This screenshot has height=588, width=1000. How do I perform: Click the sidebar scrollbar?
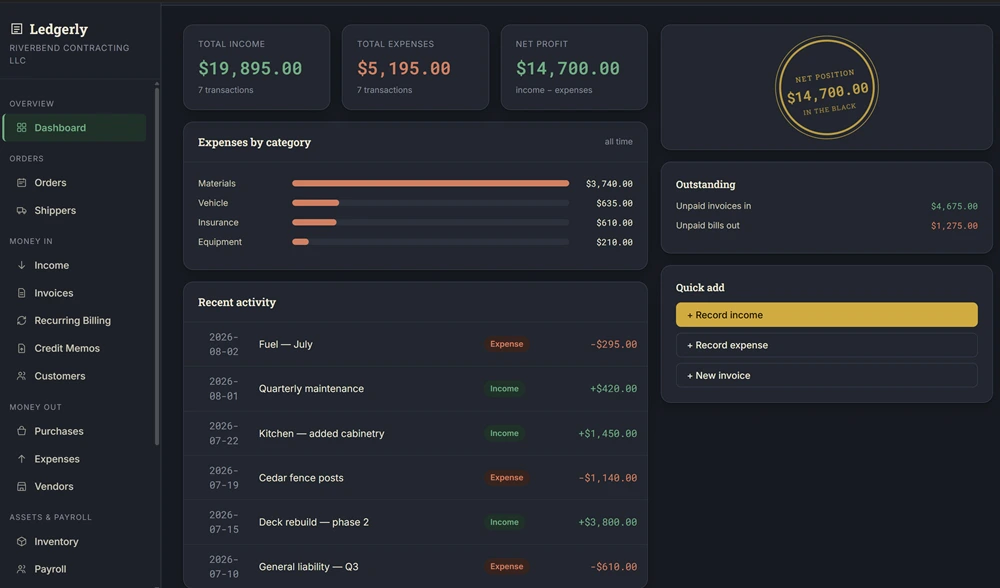[157, 267]
